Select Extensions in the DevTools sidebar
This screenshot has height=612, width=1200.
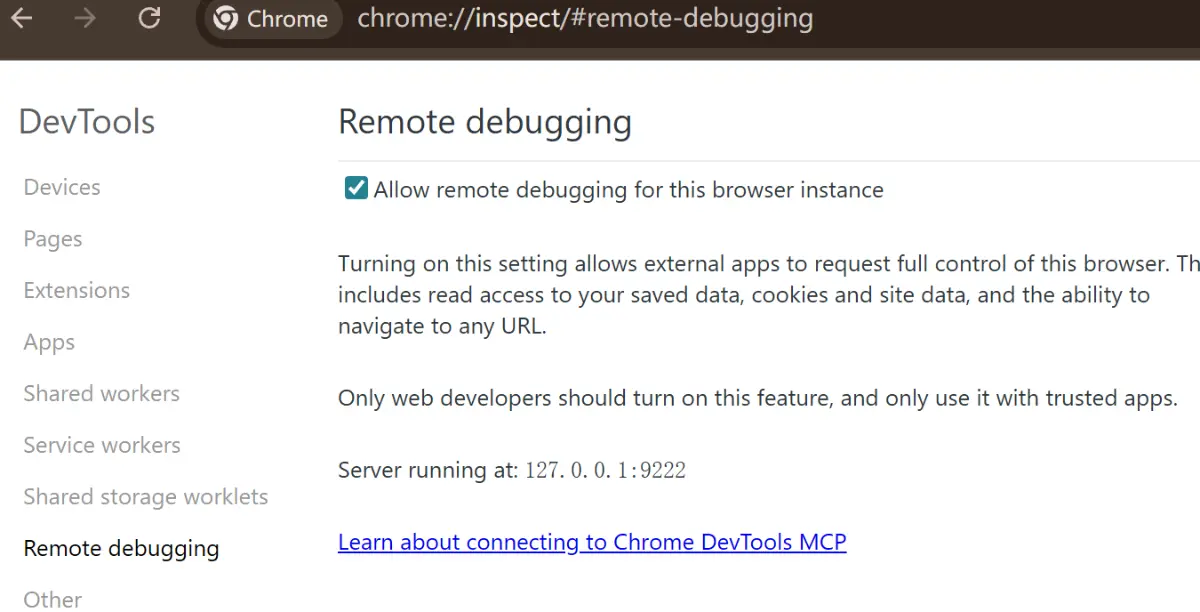[x=77, y=290]
